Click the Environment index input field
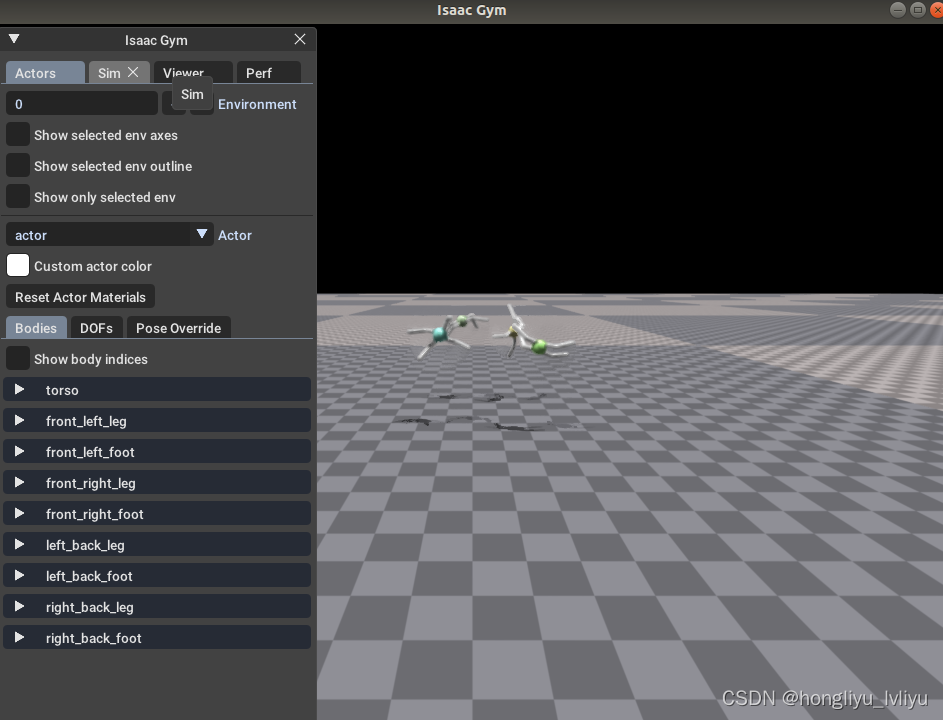 82,103
